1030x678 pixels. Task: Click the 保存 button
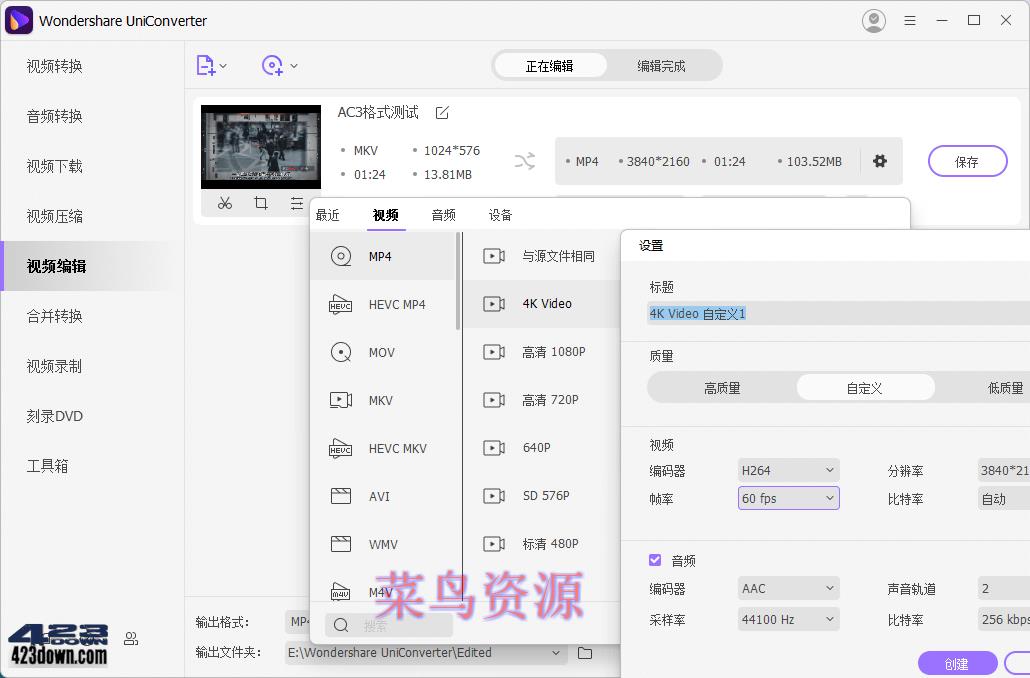(966, 161)
